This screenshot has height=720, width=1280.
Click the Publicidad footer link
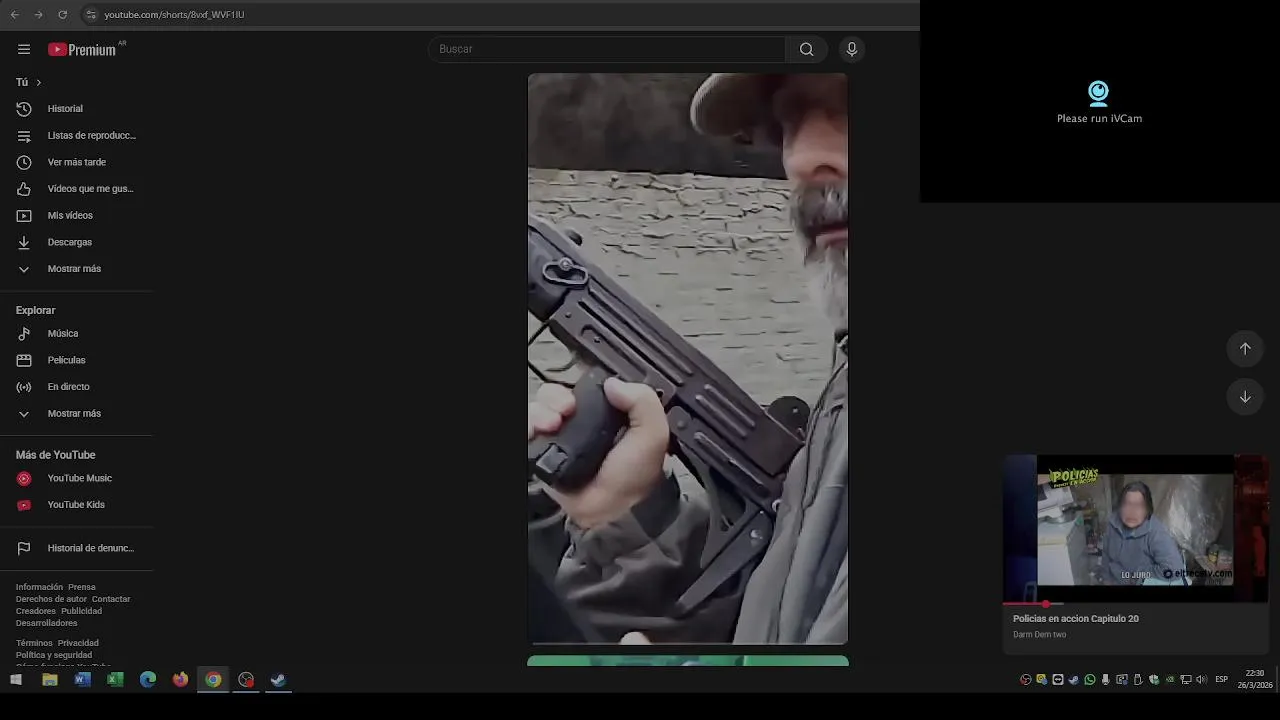(x=81, y=611)
